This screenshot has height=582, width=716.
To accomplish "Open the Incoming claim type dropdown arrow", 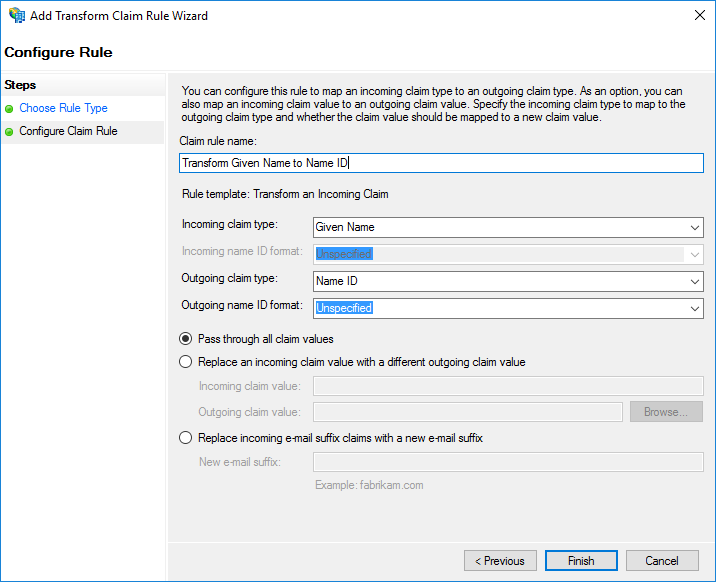I will pyautogui.click(x=695, y=227).
